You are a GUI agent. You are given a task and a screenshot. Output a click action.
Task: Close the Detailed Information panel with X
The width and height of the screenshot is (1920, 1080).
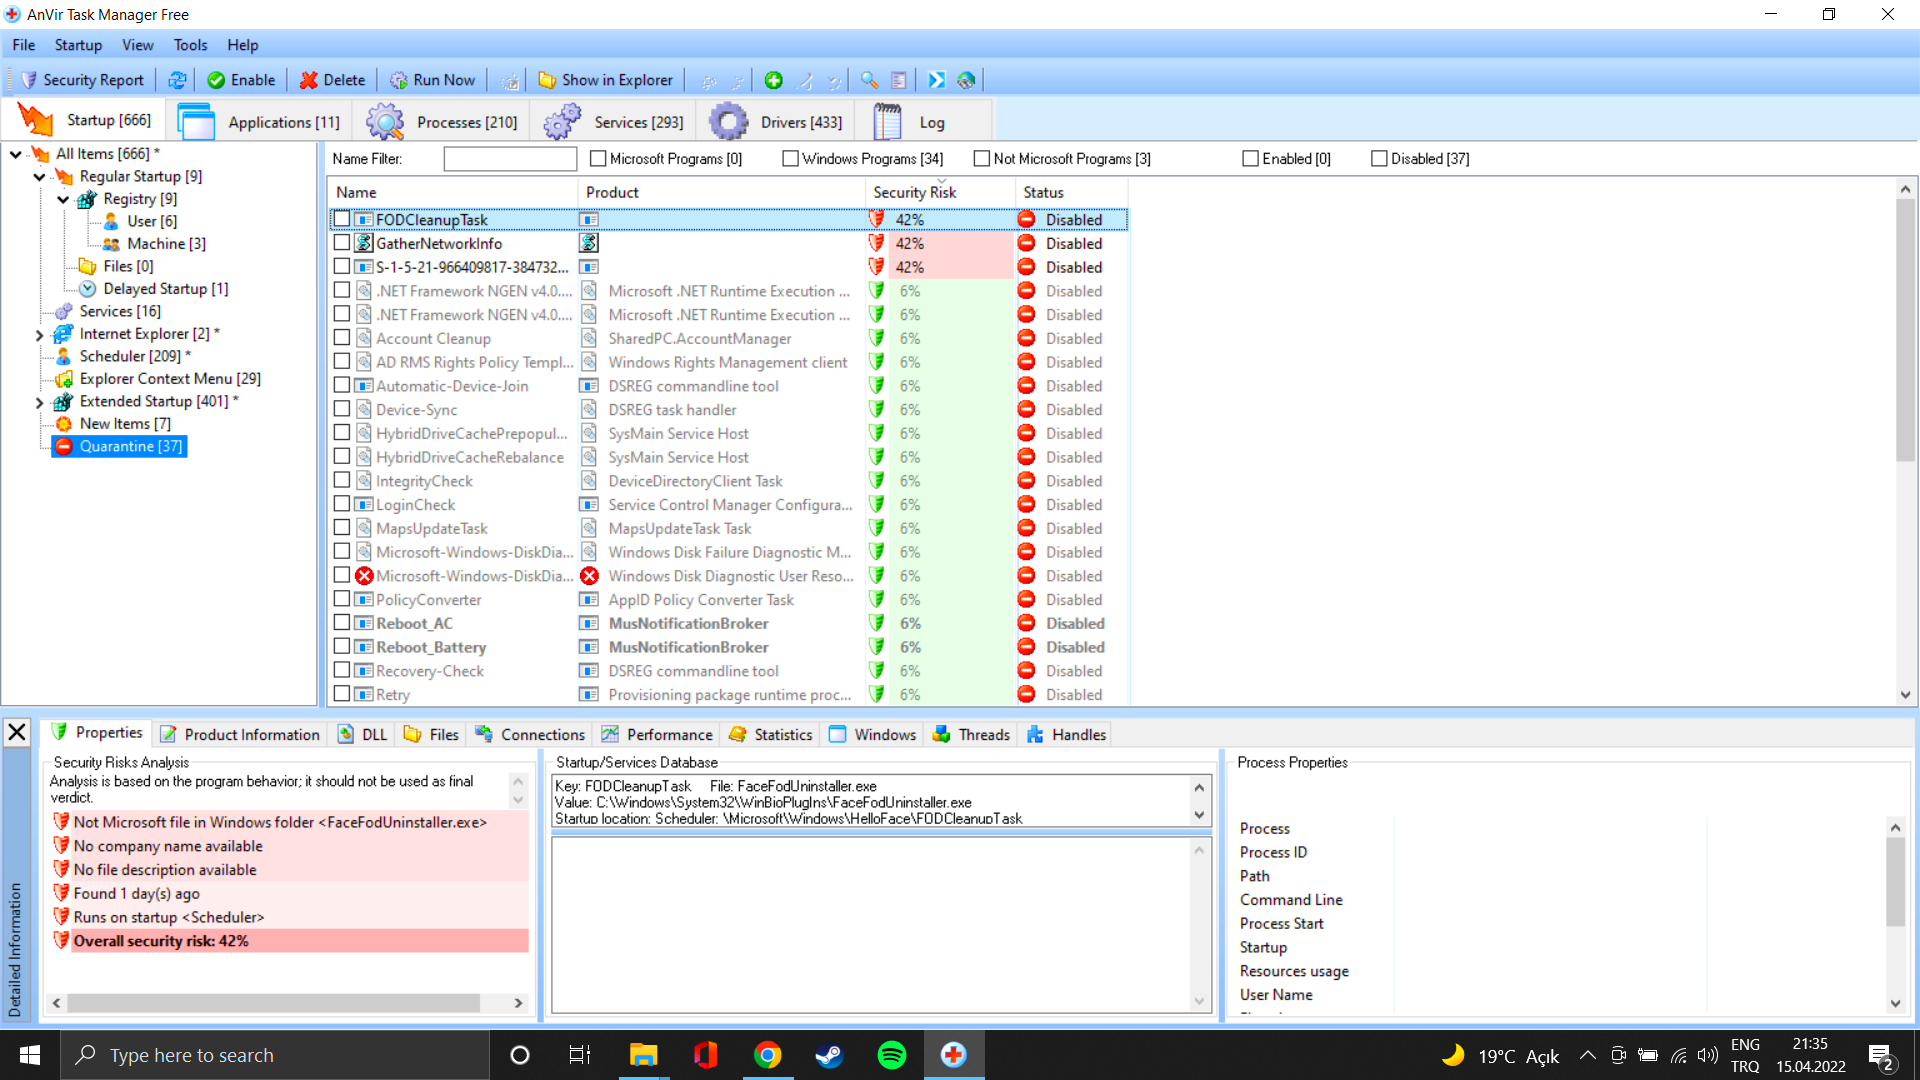coord(17,733)
